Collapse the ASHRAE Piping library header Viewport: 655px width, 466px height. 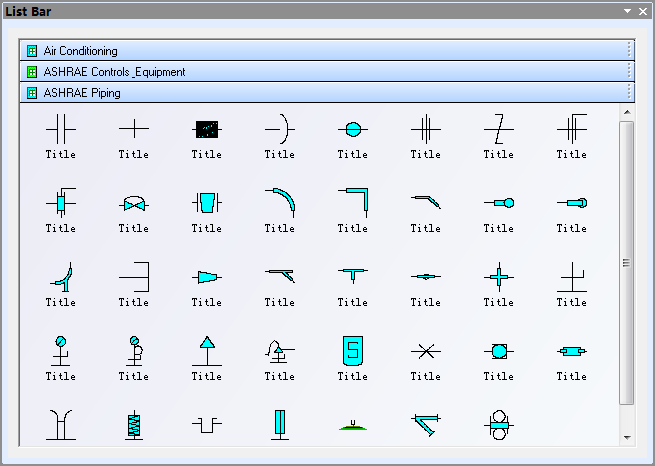81,93
